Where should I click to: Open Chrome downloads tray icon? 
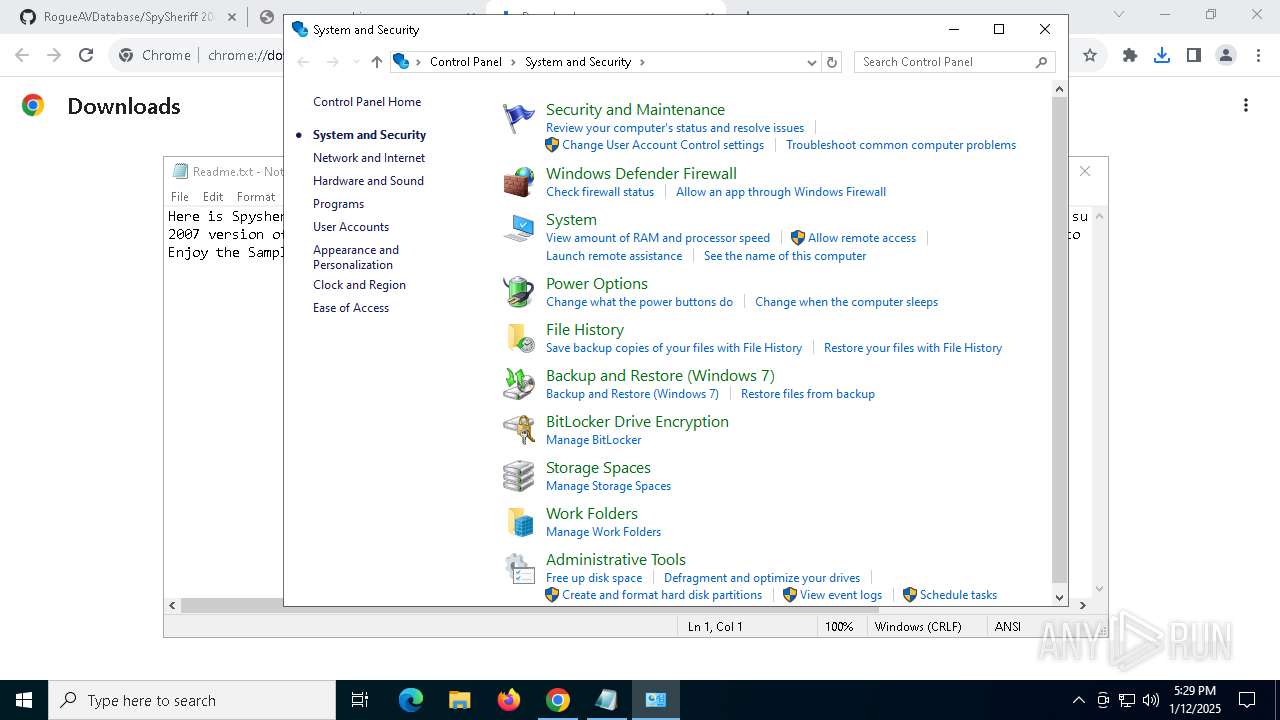point(1162,56)
